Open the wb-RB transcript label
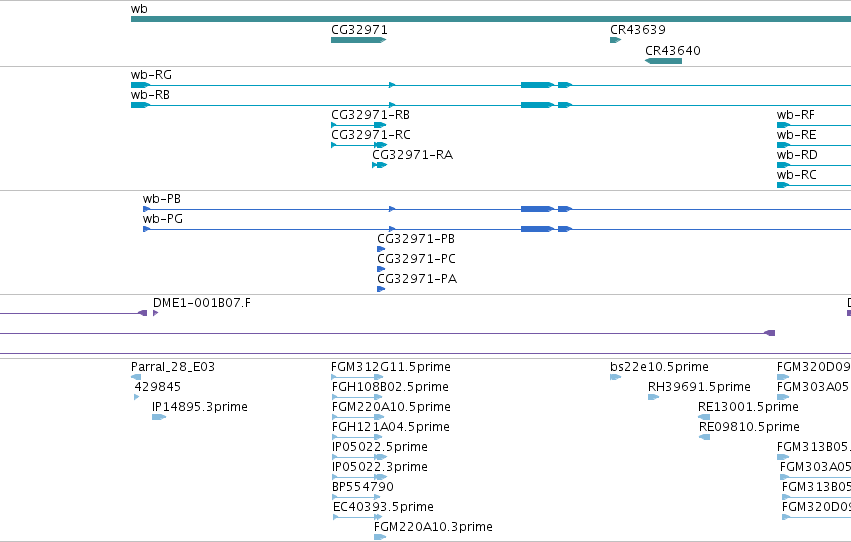 pyautogui.click(x=150, y=95)
